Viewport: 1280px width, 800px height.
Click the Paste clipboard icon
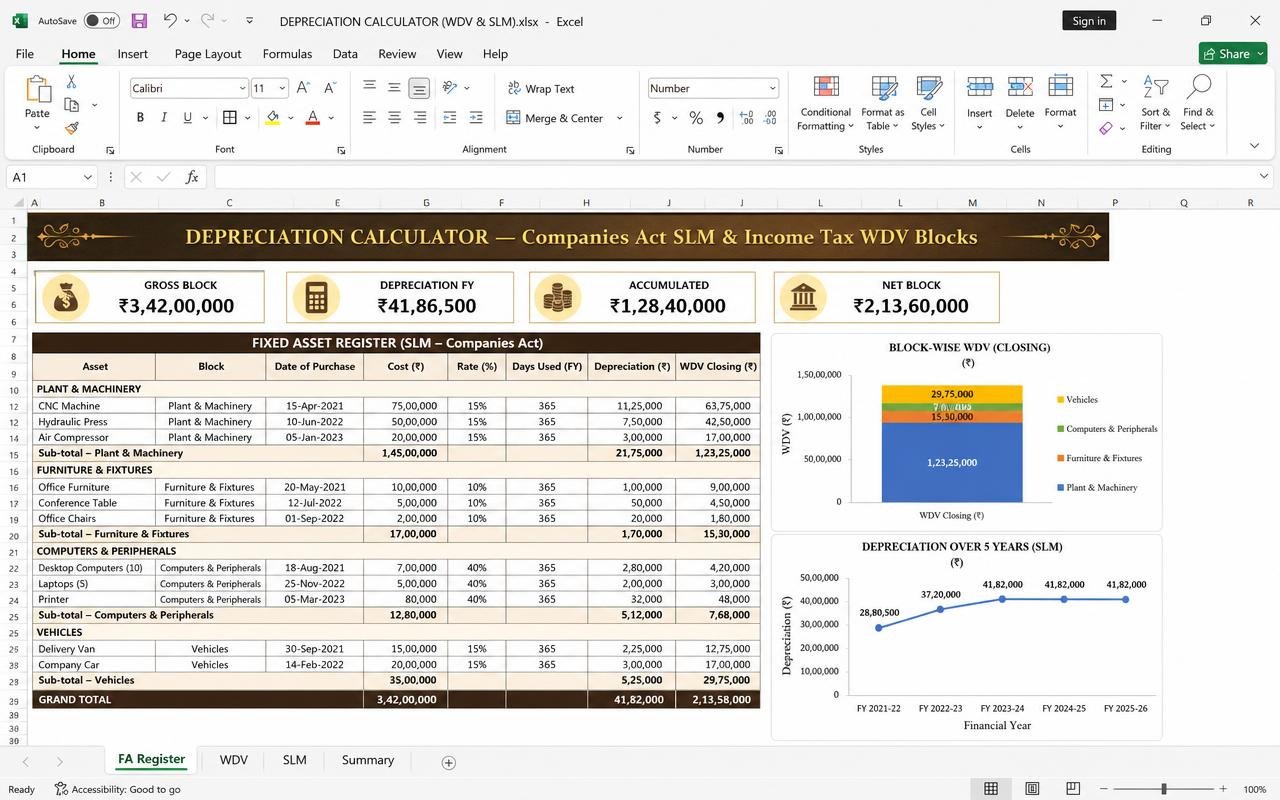click(x=37, y=90)
